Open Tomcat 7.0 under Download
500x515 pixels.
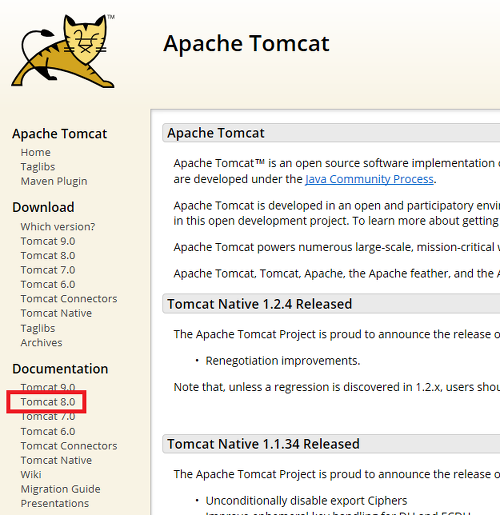[48, 270]
